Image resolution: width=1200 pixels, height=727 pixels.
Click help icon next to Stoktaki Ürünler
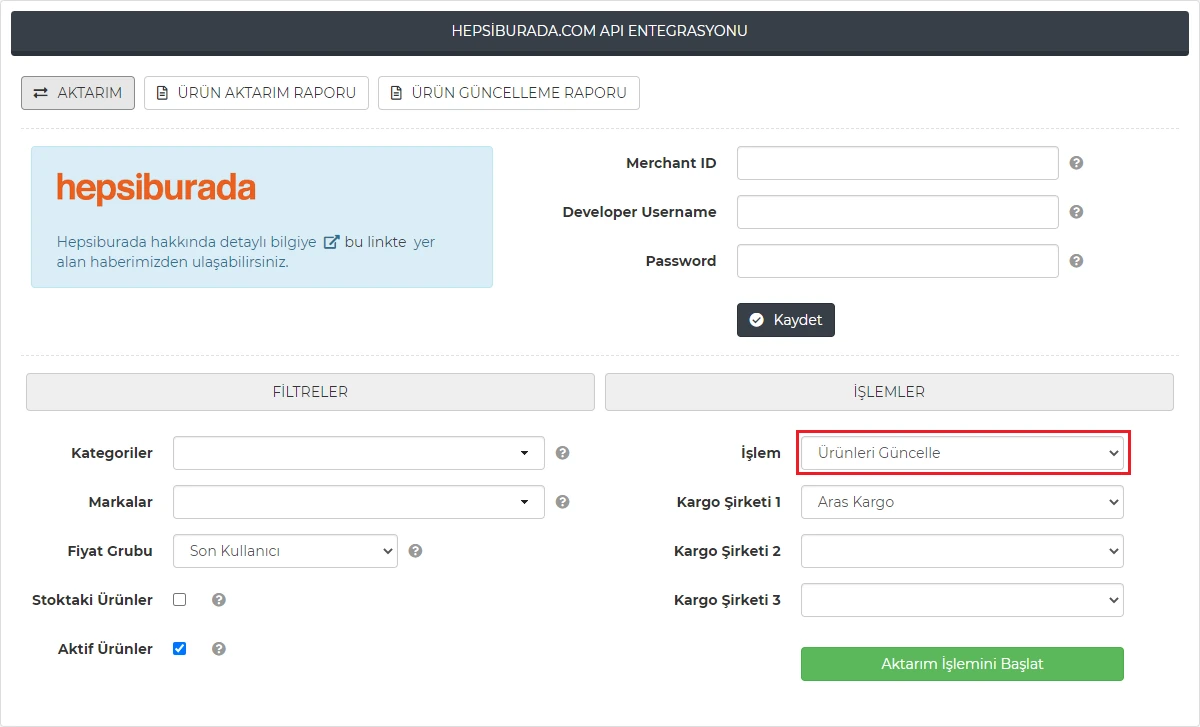218,600
